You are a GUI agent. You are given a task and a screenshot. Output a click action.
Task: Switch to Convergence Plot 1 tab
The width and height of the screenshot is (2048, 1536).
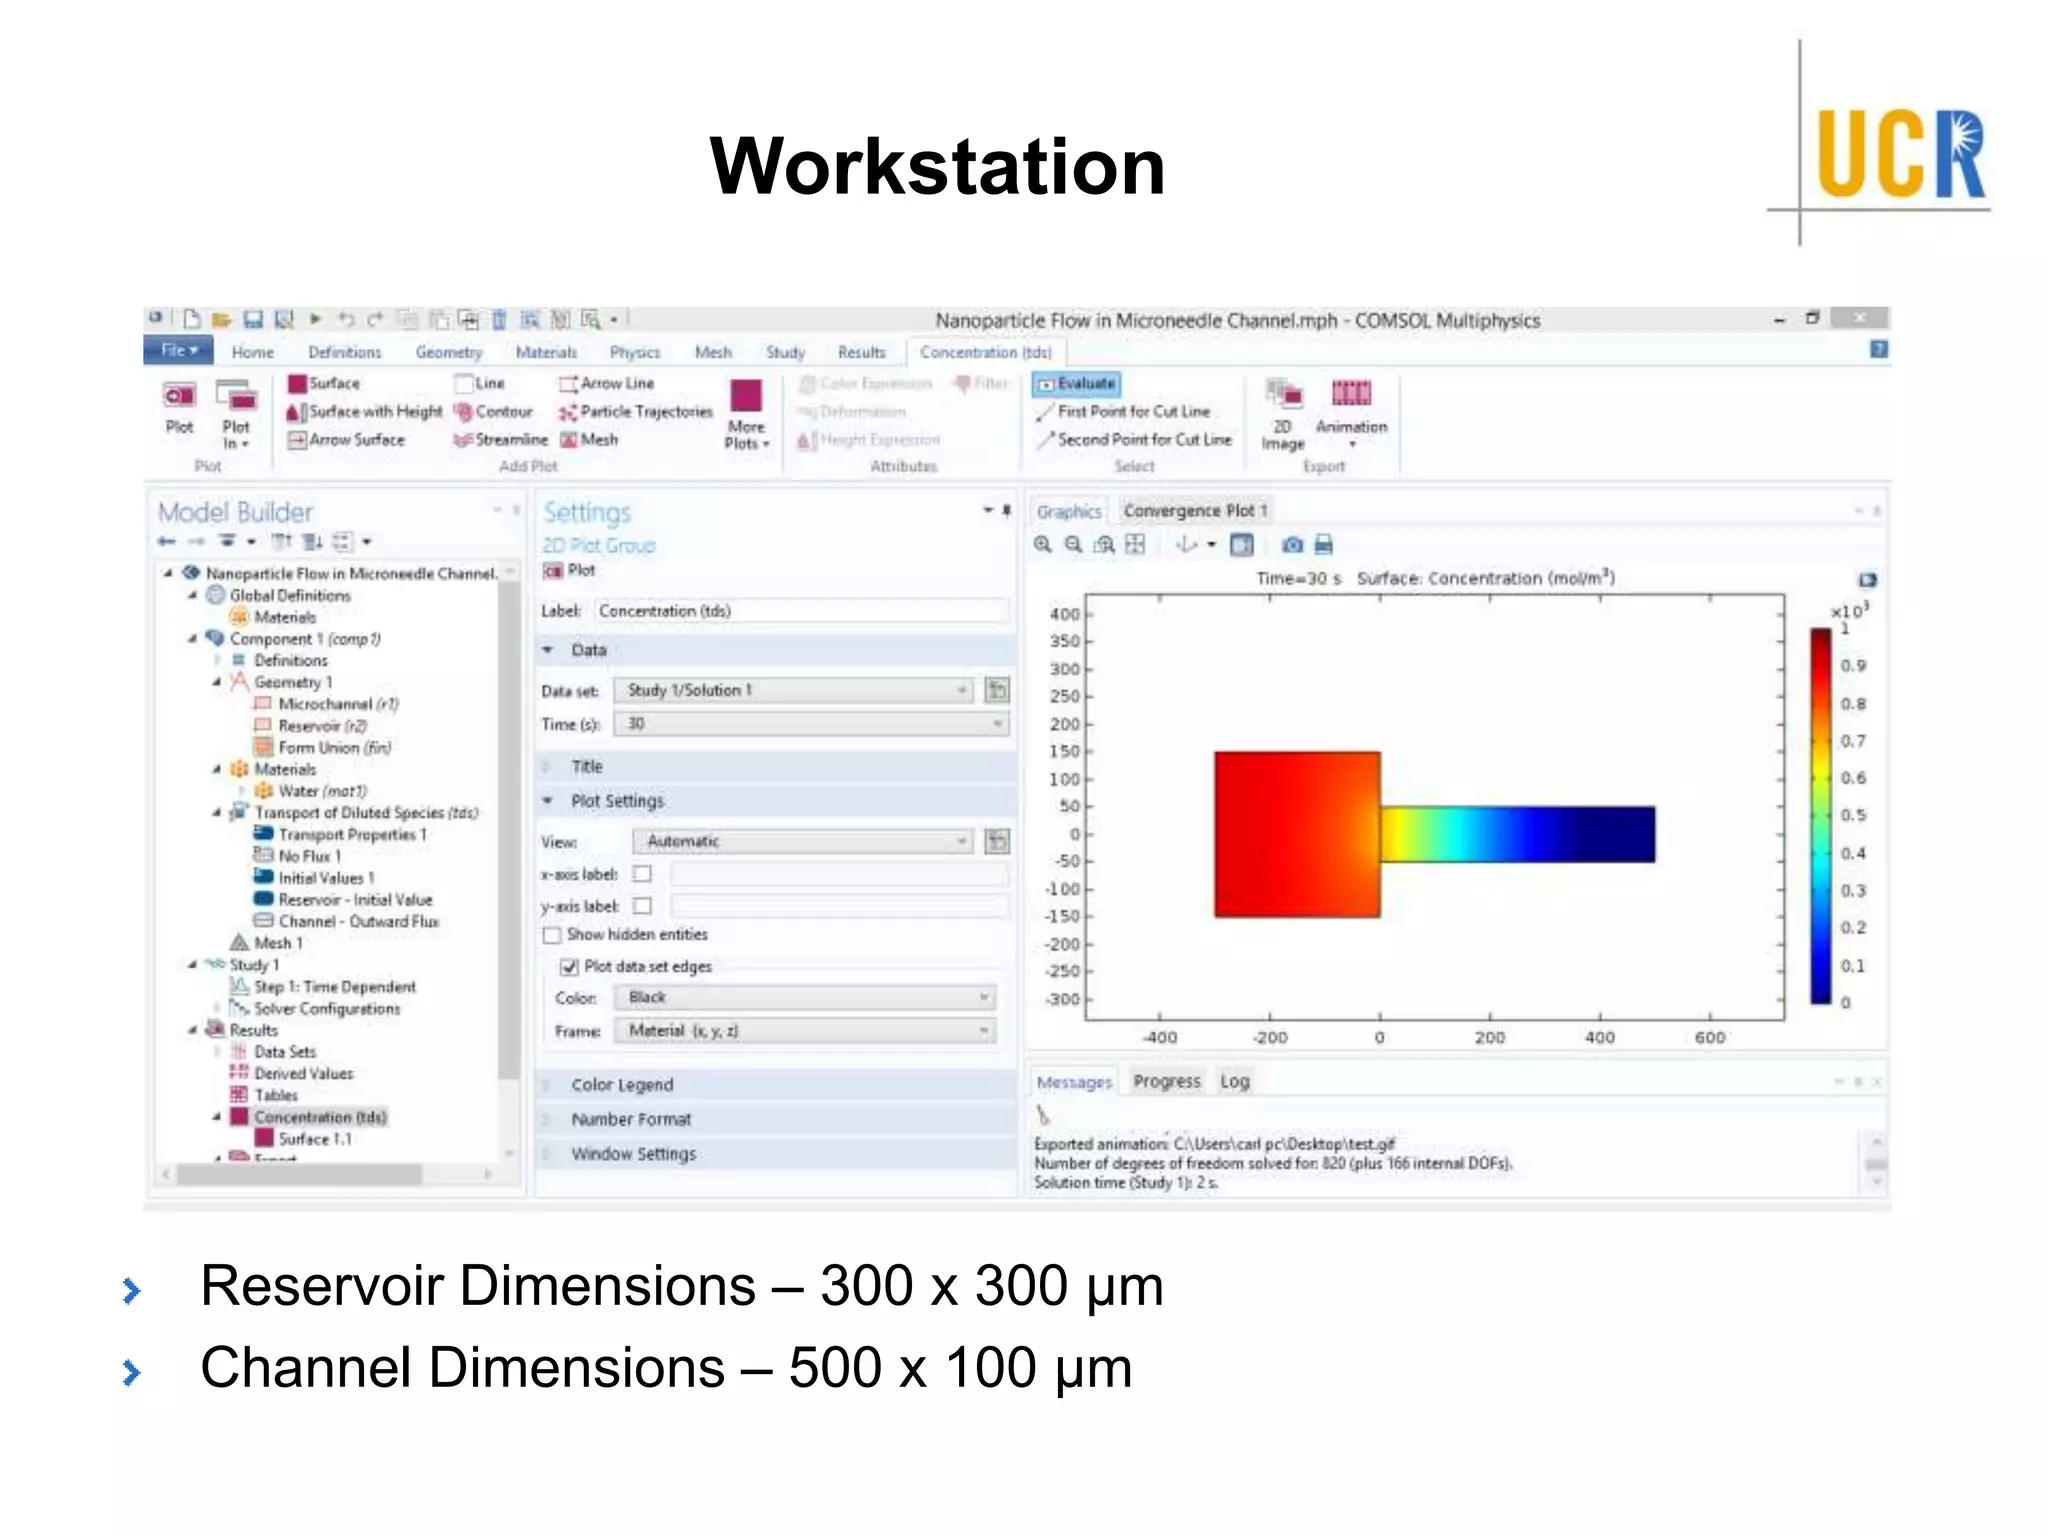[x=1195, y=511]
